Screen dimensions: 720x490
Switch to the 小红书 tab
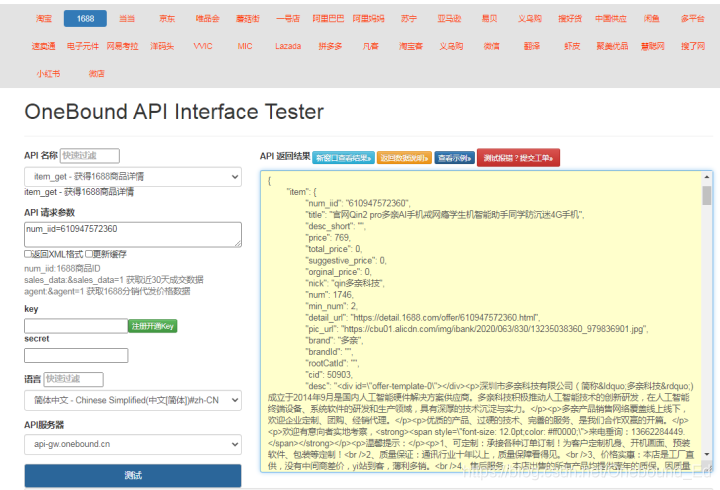pyautogui.click(x=48, y=73)
